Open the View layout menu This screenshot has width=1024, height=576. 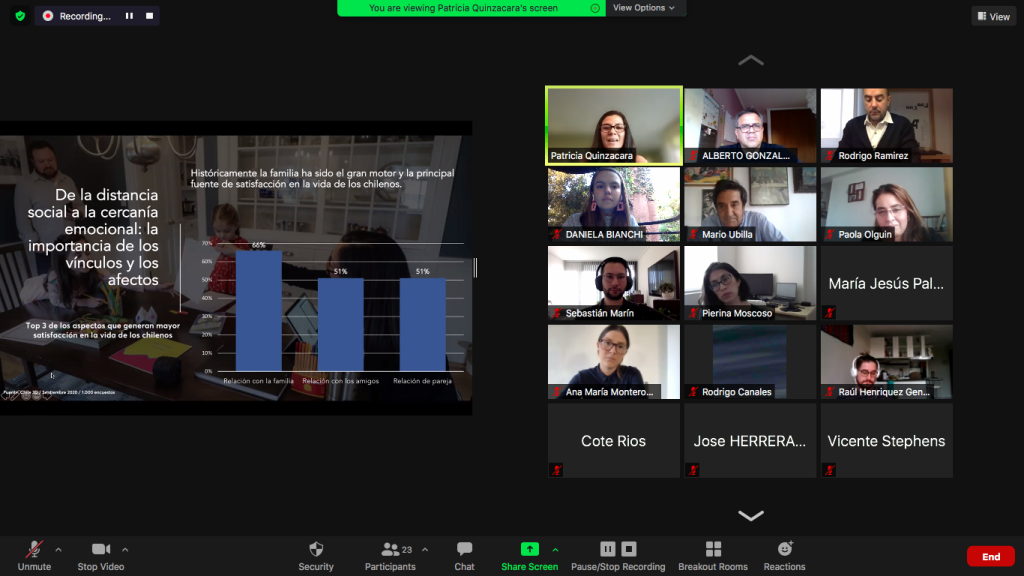(x=993, y=16)
